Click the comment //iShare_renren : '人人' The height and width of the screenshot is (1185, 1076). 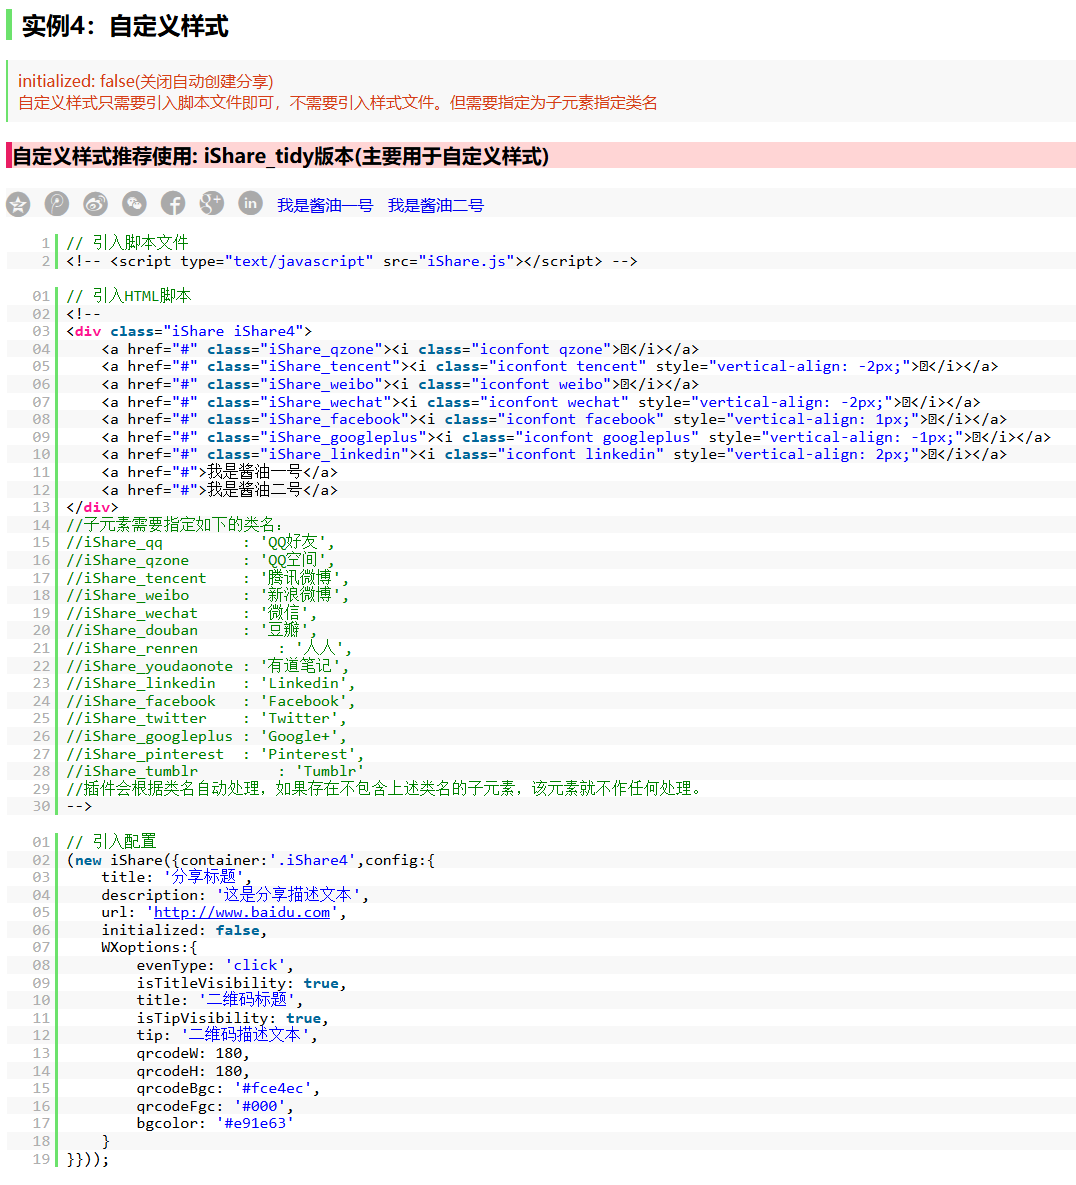[x=209, y=648]
